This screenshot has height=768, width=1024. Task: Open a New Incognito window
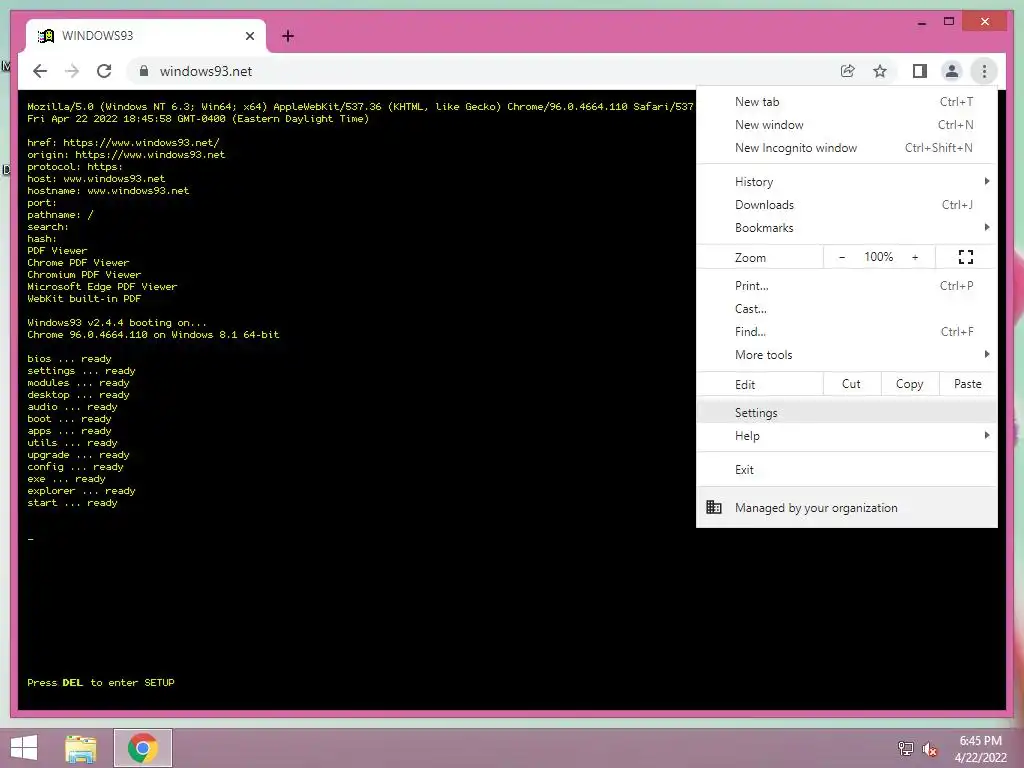point(847,148)
